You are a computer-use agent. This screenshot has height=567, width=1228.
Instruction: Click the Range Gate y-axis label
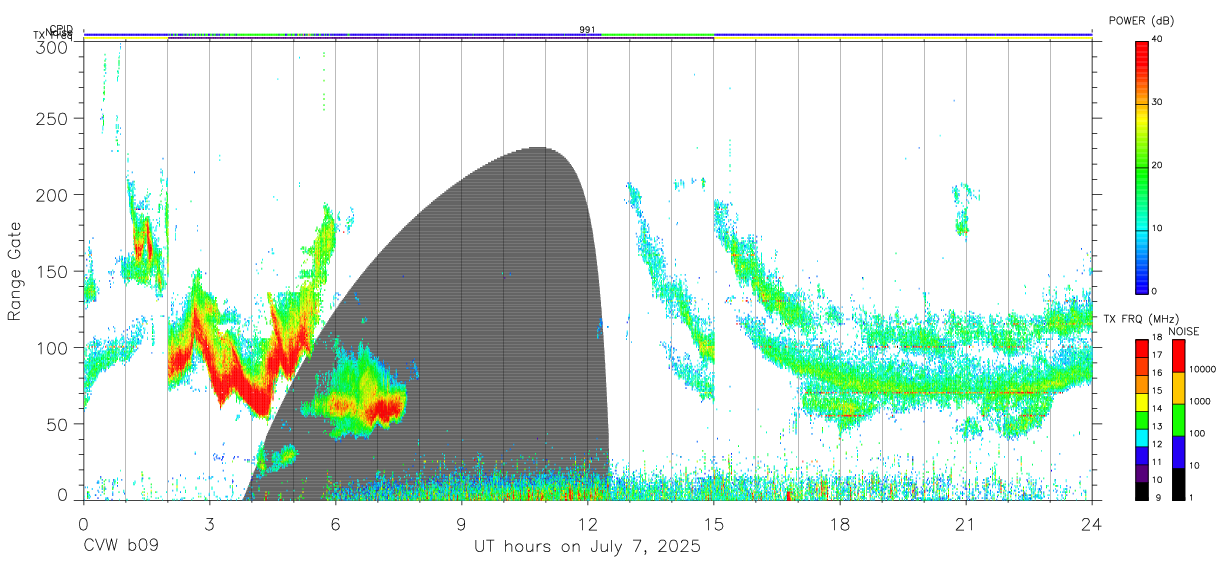(x=15, y=272)
